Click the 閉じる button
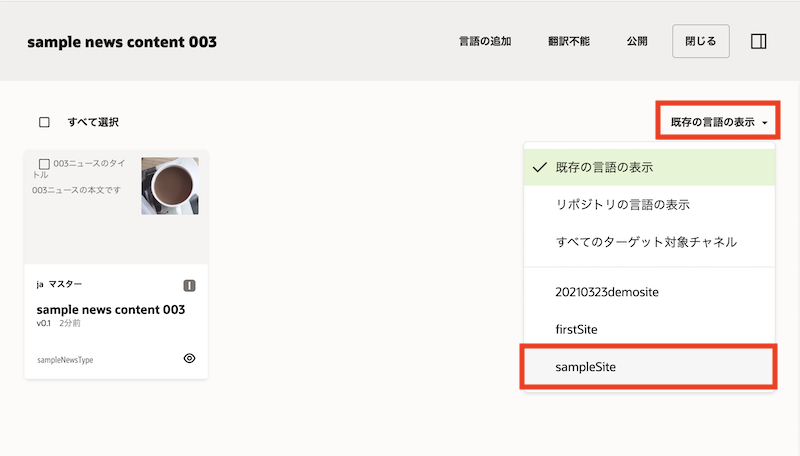 click(701, 42)
